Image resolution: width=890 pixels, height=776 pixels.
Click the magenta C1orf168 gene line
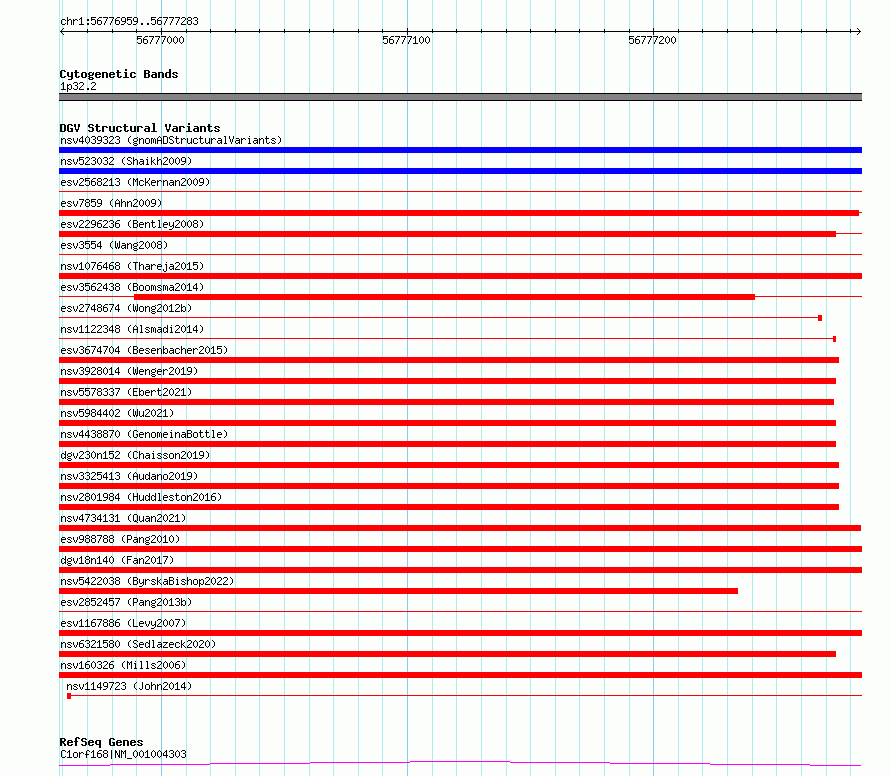[460, 764]
